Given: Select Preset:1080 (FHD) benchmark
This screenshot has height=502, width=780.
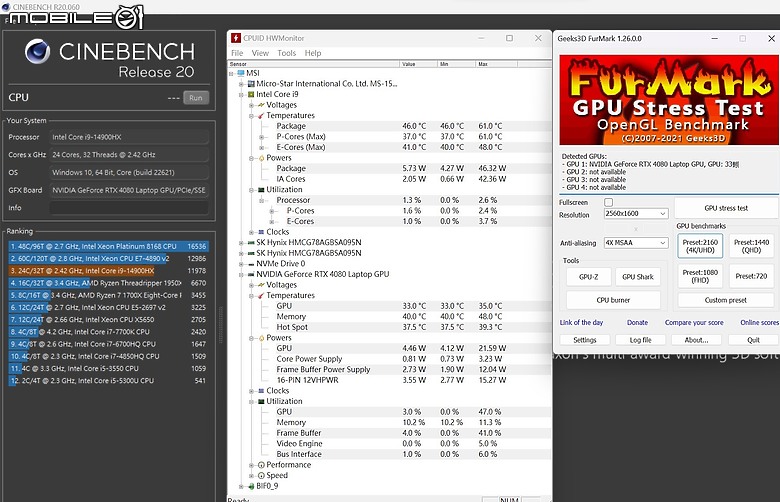Looking at the screenshot, I should (700, 276).
